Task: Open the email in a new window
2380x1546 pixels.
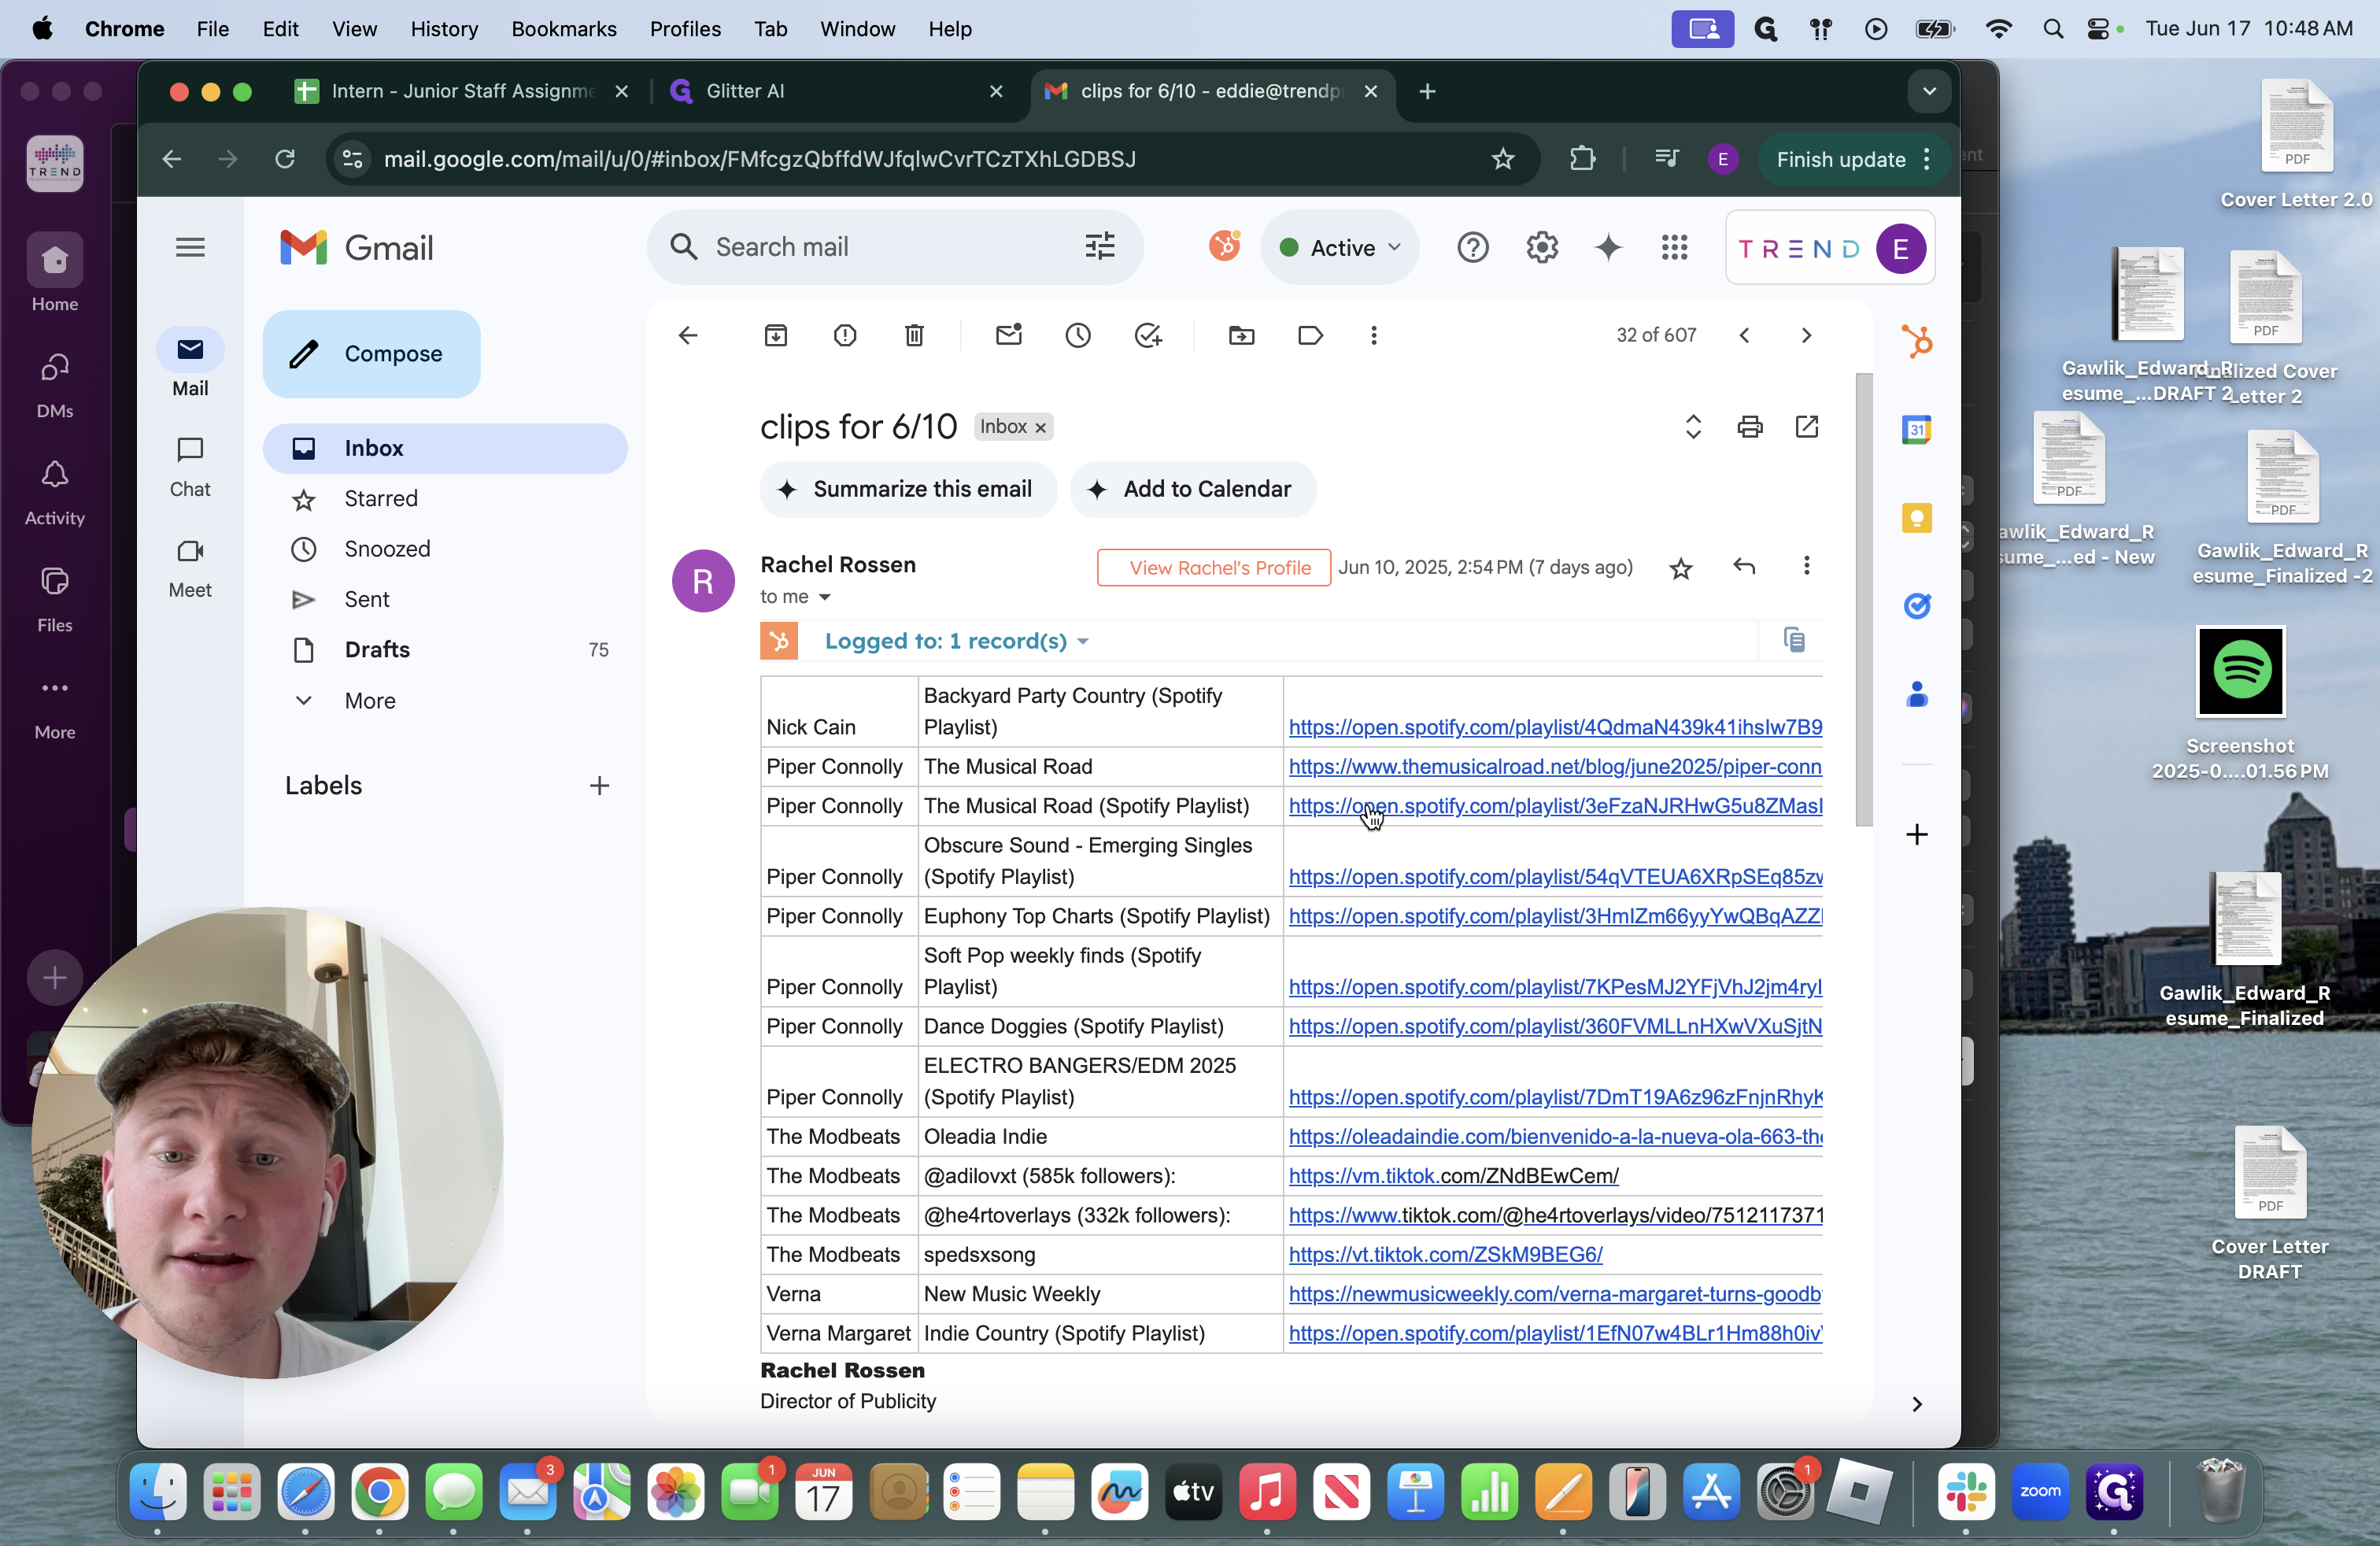Action: click(1807, 427)
